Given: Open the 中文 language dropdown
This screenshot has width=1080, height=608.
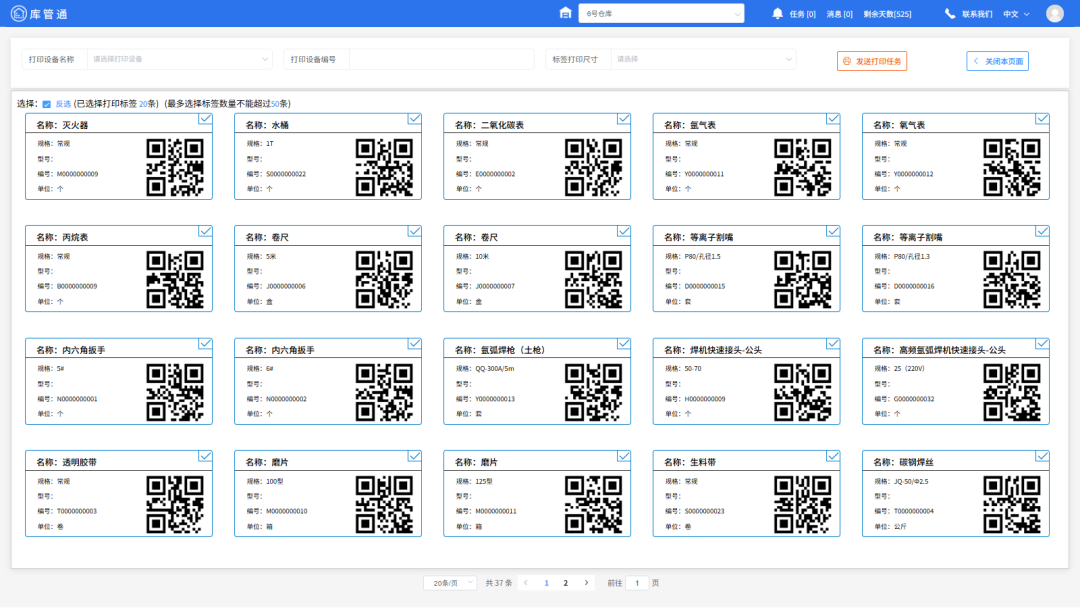Looking at the screenshot, I should (1017, 14).
